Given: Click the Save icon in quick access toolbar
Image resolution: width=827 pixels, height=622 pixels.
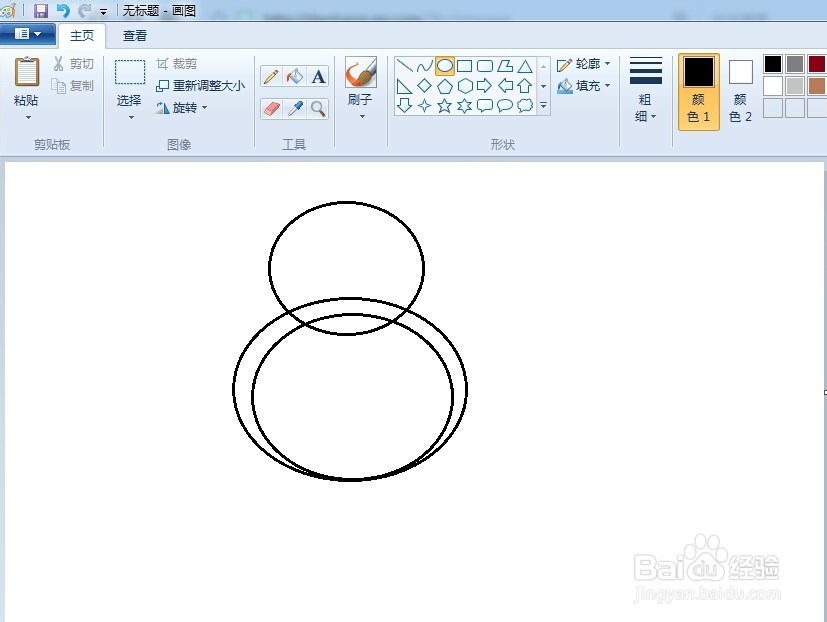Looking at the screenshot, I should click(x=41, y=11).
